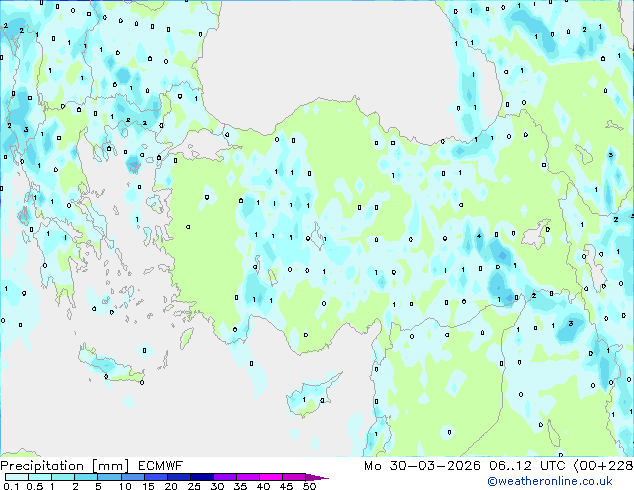
Task: Click the 5 to 10 mm legend swatch
Action: point(109,477)
